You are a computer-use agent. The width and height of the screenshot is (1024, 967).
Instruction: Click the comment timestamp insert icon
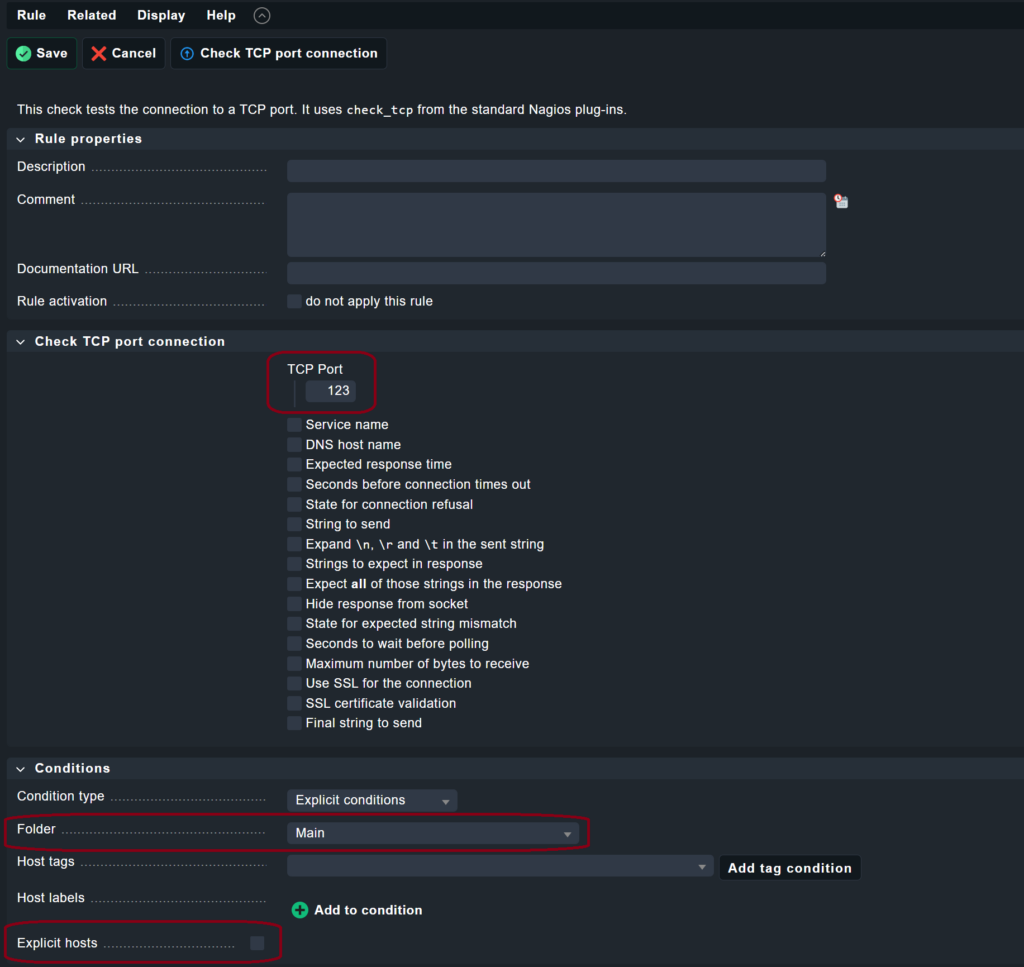(841, 202)
